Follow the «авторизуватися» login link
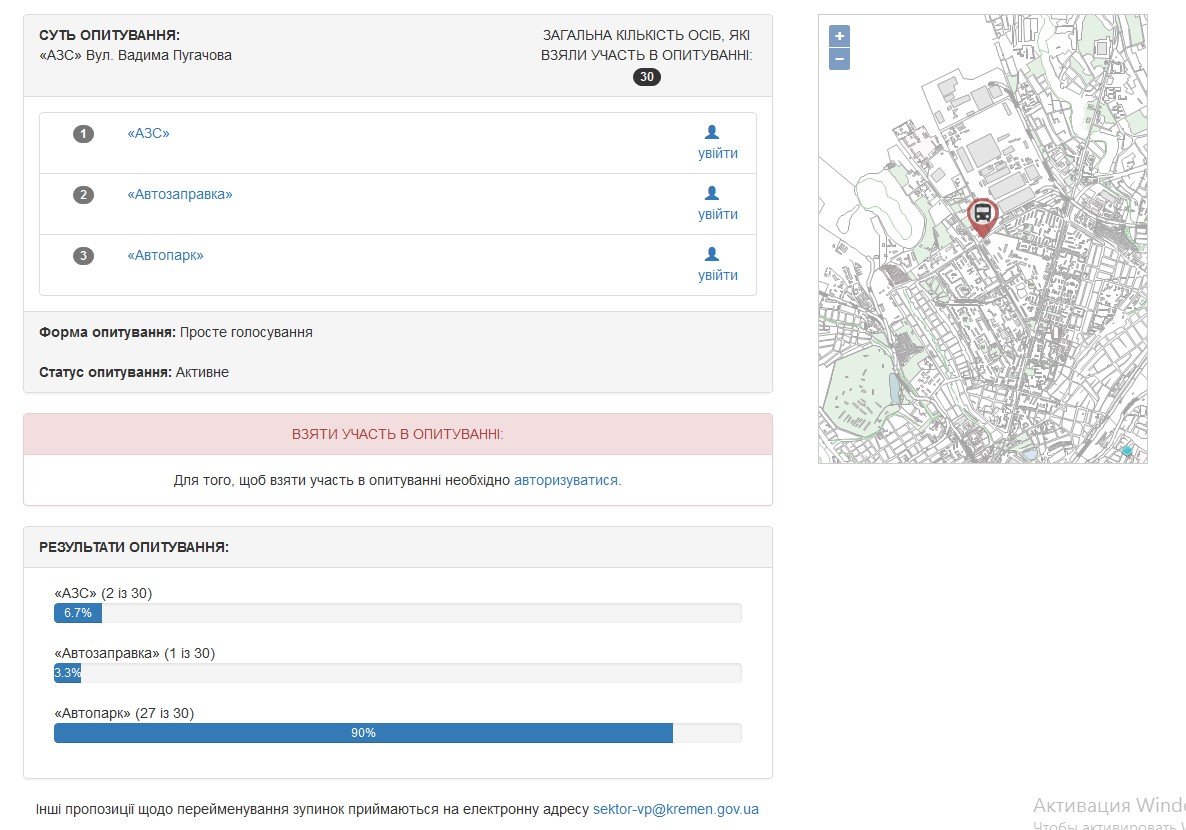Viewport: 1186px width, 830px height. (x=566, y=480)
